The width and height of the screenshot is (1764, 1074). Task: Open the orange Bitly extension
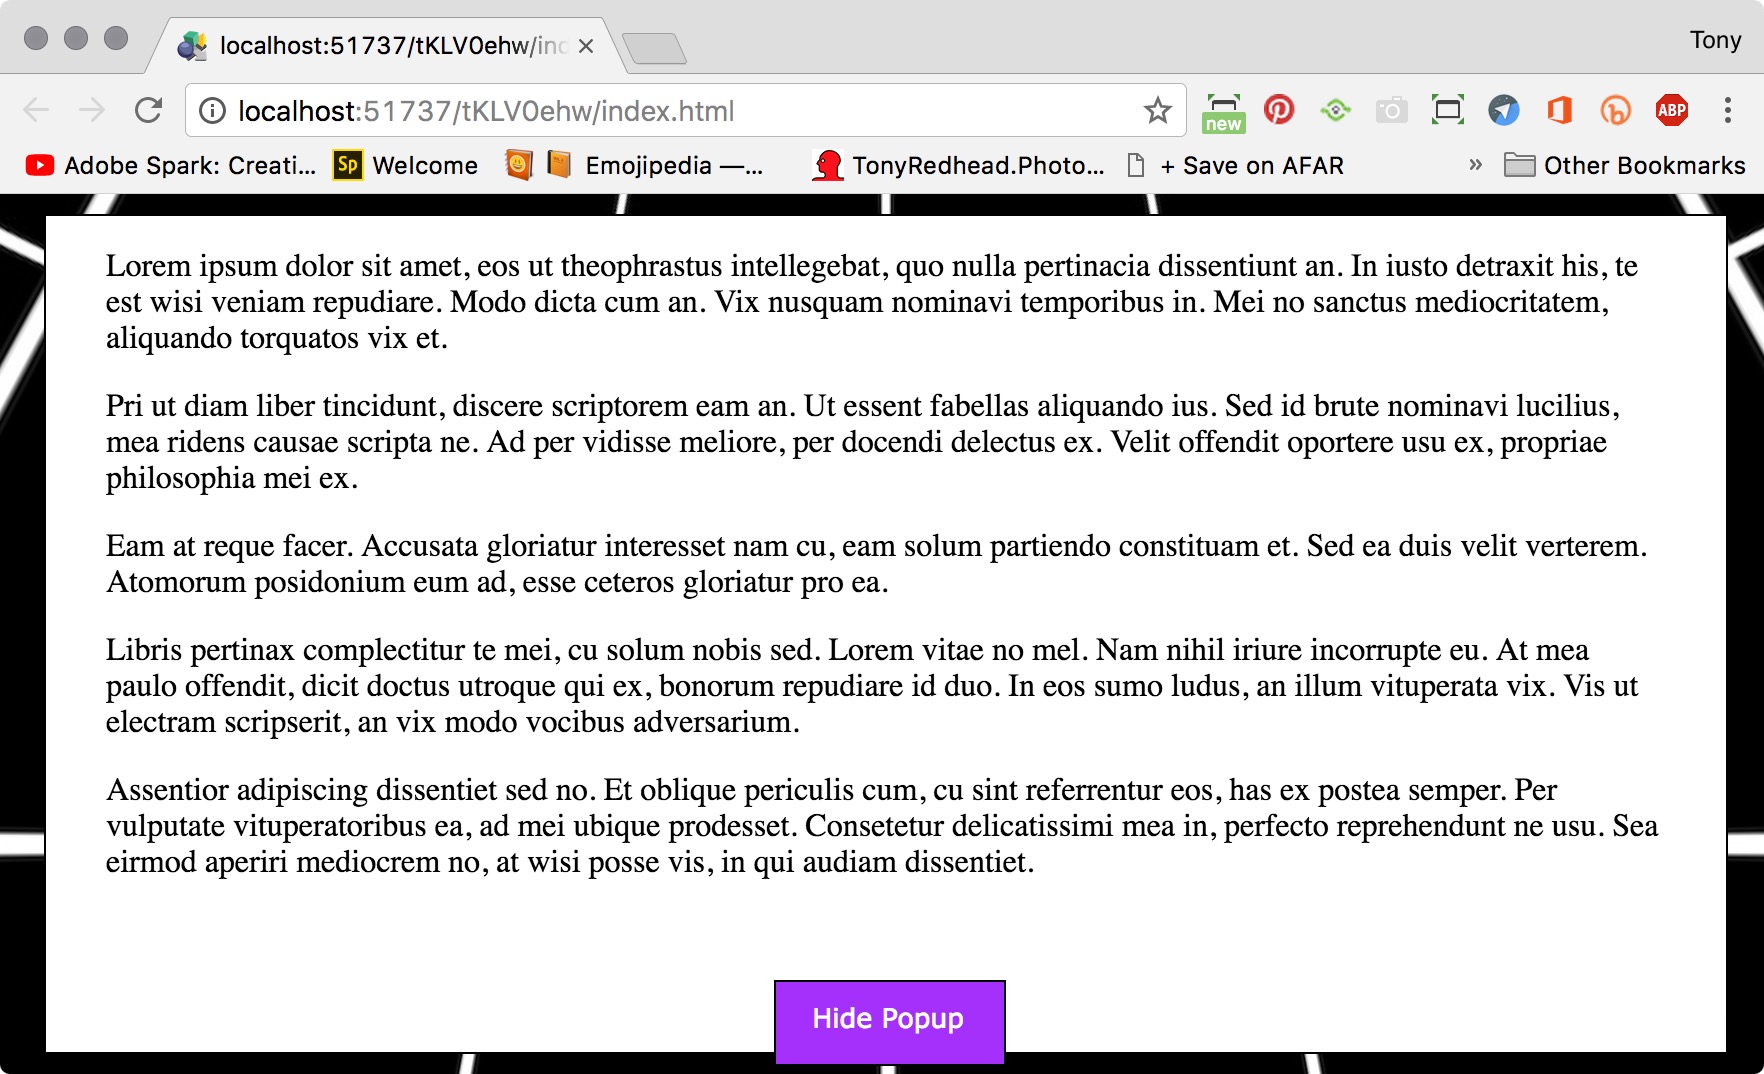1615,110
